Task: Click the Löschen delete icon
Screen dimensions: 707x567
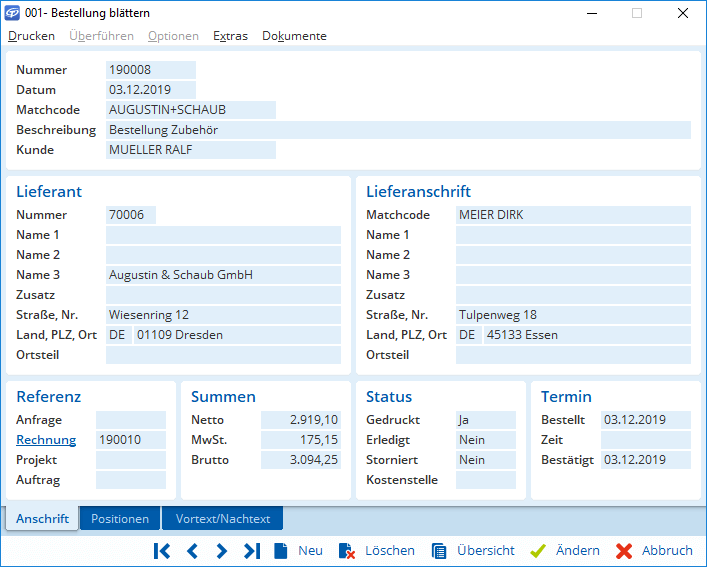Action: [x=347, y=551]
